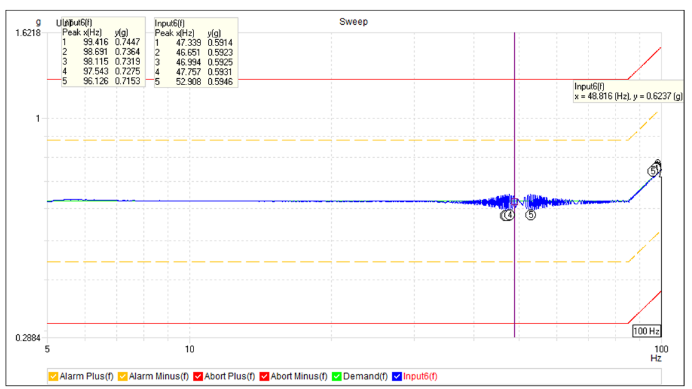Toggle the Alarm Plus(f) legend checkbox
This screenshot has width=692, height=389.
click(53, 376)
